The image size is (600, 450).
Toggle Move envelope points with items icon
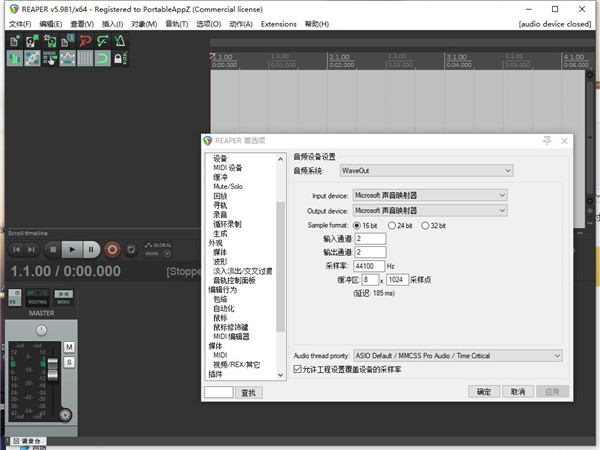click(x=67, y=59)
